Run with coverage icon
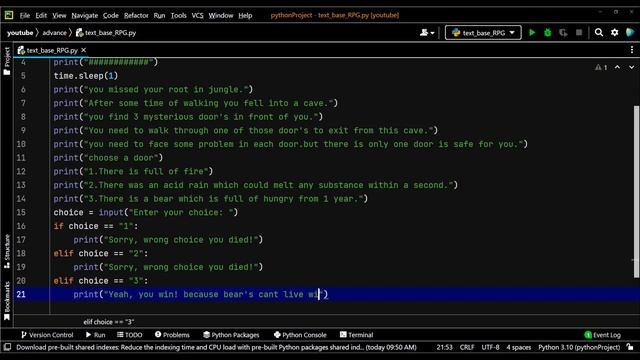Image resolution: width=640 pixels, height=360 pixels. point(563,33)
